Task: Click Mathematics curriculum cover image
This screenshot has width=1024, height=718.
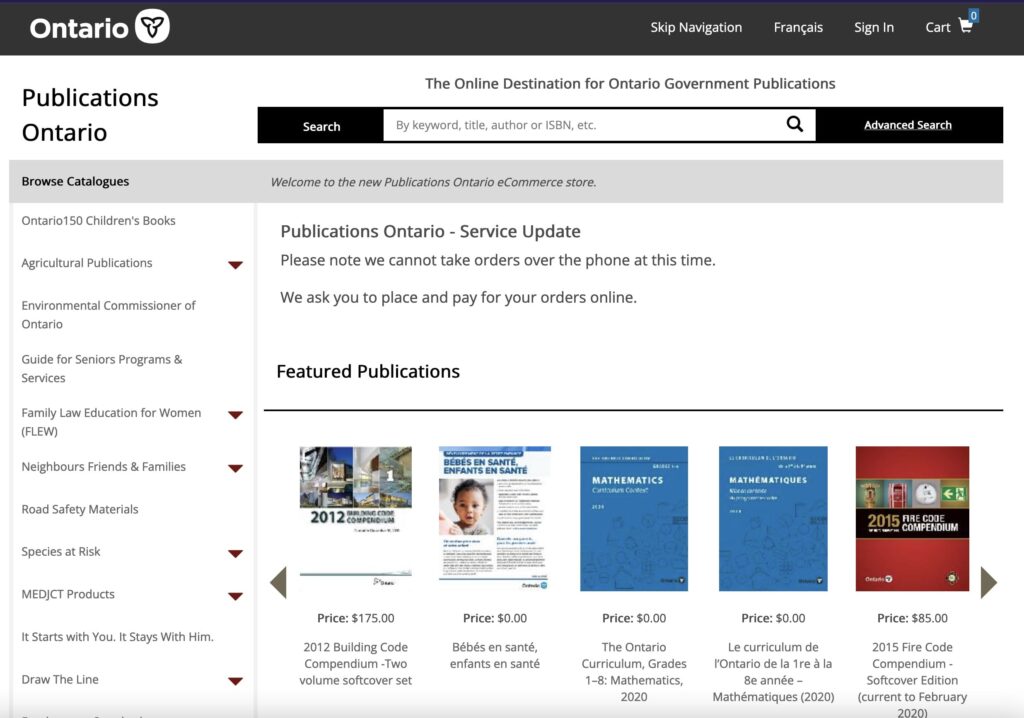Action: pos(634,518)
